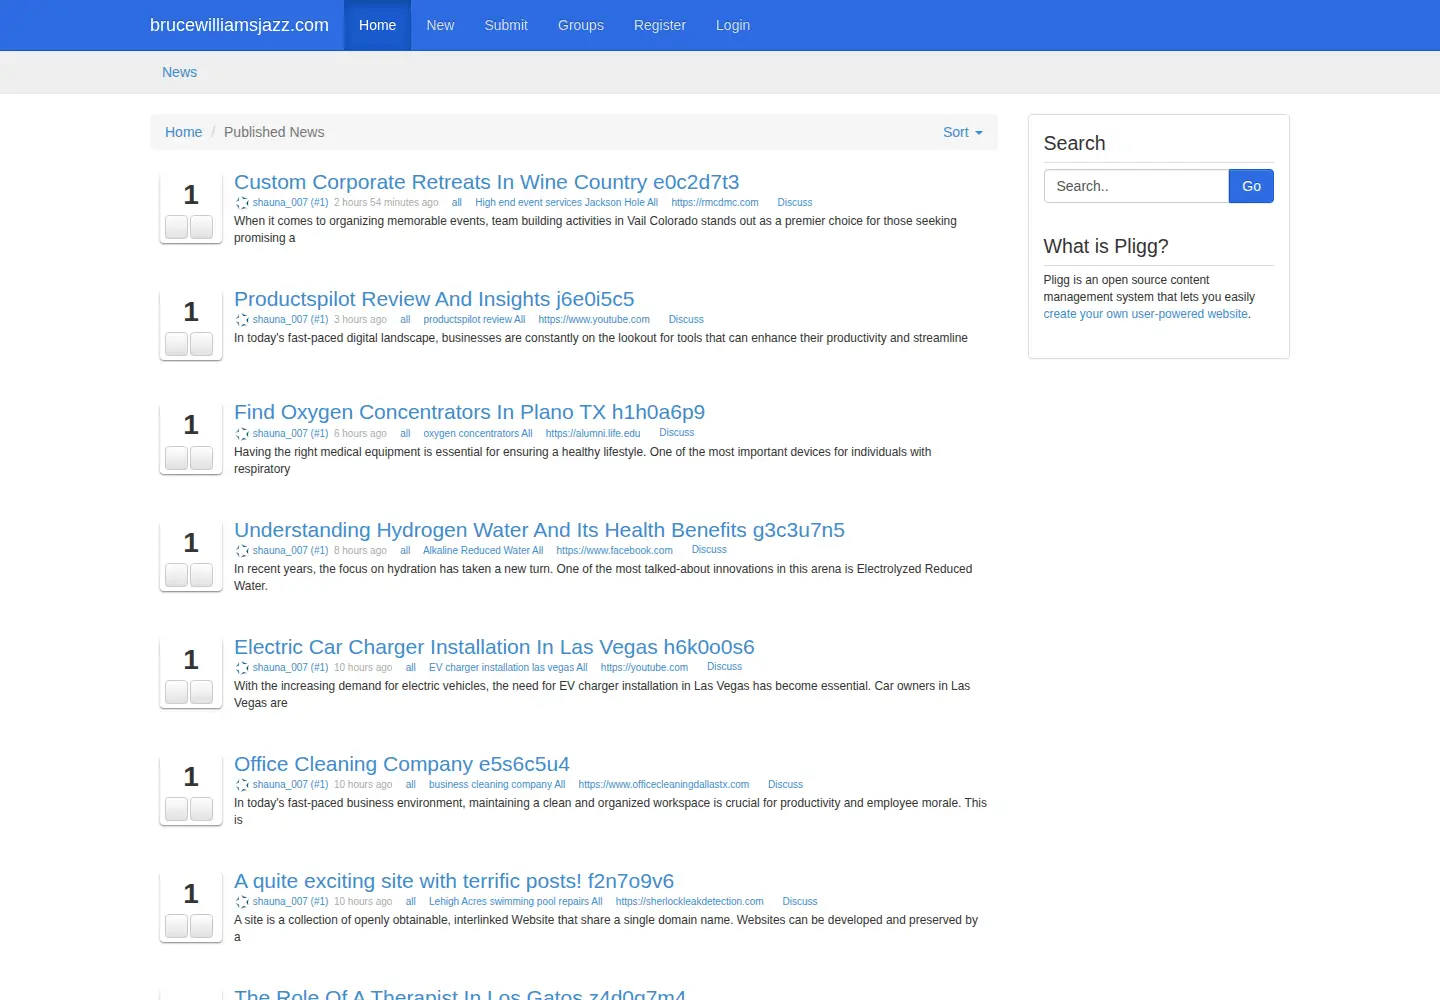
Task: Click the avatar icon on the Productspilot Review post
Action: tap(242, 320)
